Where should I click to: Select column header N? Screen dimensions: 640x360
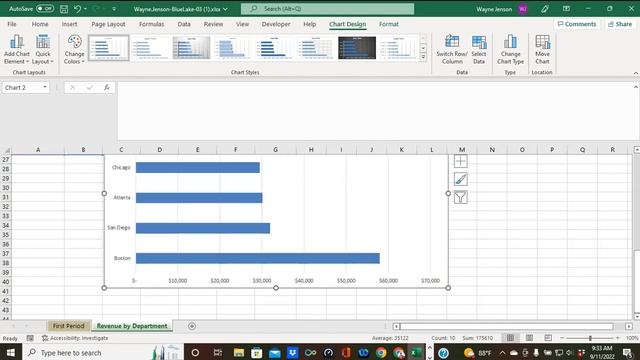pos(492,150)
